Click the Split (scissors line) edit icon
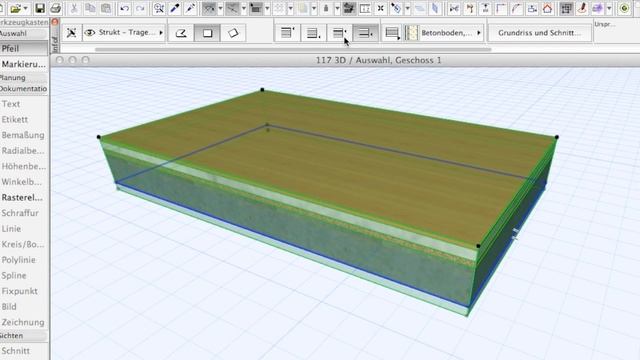The height and width of the screenshot is (360, 640). (454, 8)
